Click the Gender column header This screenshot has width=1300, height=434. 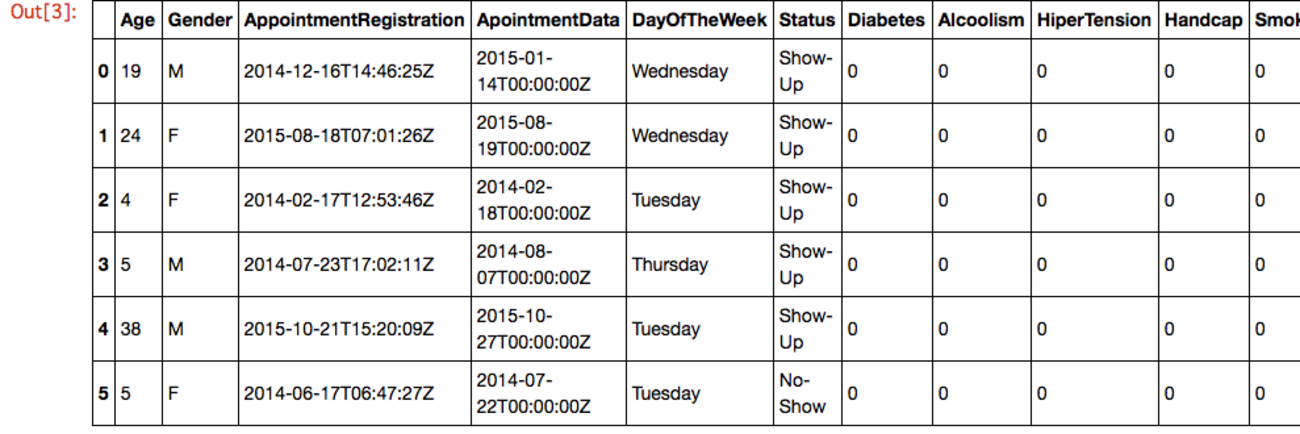point(200,20)
